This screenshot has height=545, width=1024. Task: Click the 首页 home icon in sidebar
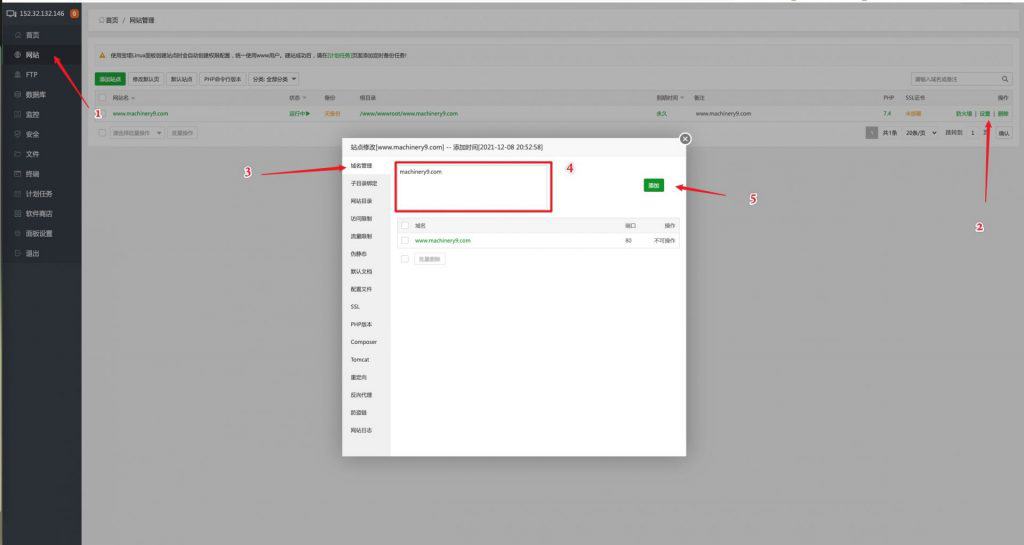(x=18, y=35)
